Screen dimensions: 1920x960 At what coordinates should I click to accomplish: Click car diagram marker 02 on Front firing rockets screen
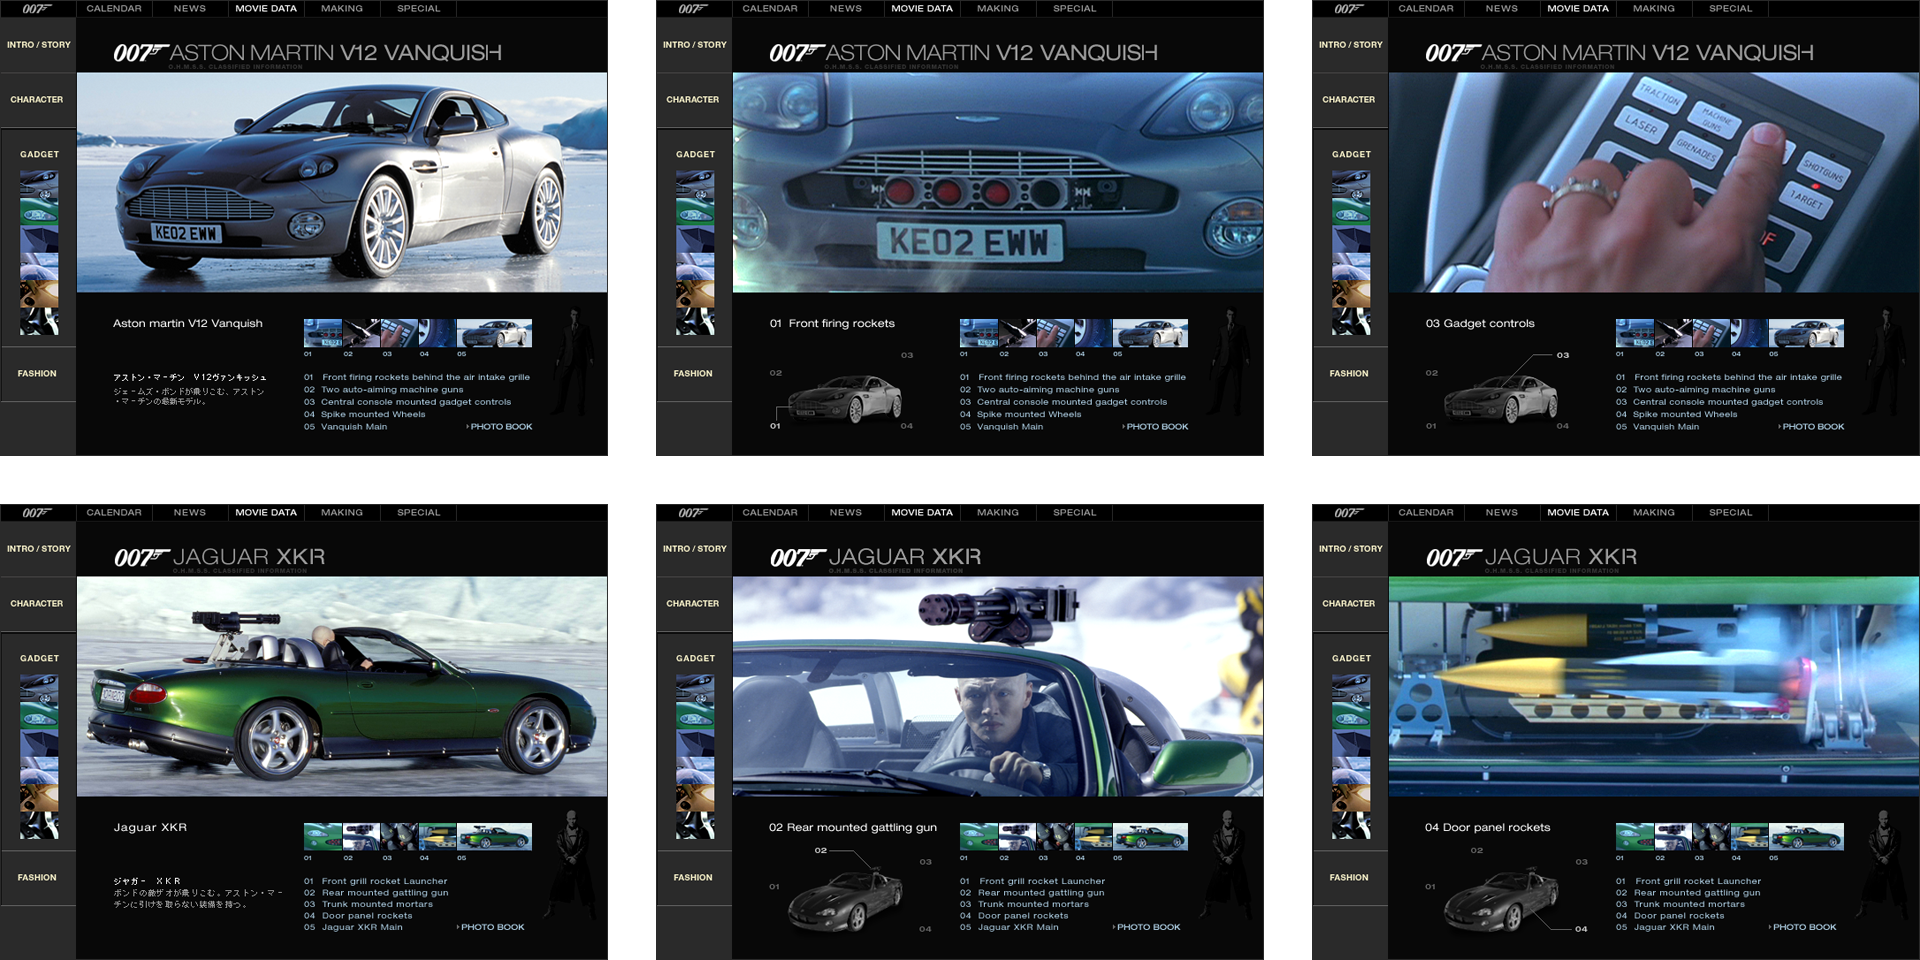[776, 373]
